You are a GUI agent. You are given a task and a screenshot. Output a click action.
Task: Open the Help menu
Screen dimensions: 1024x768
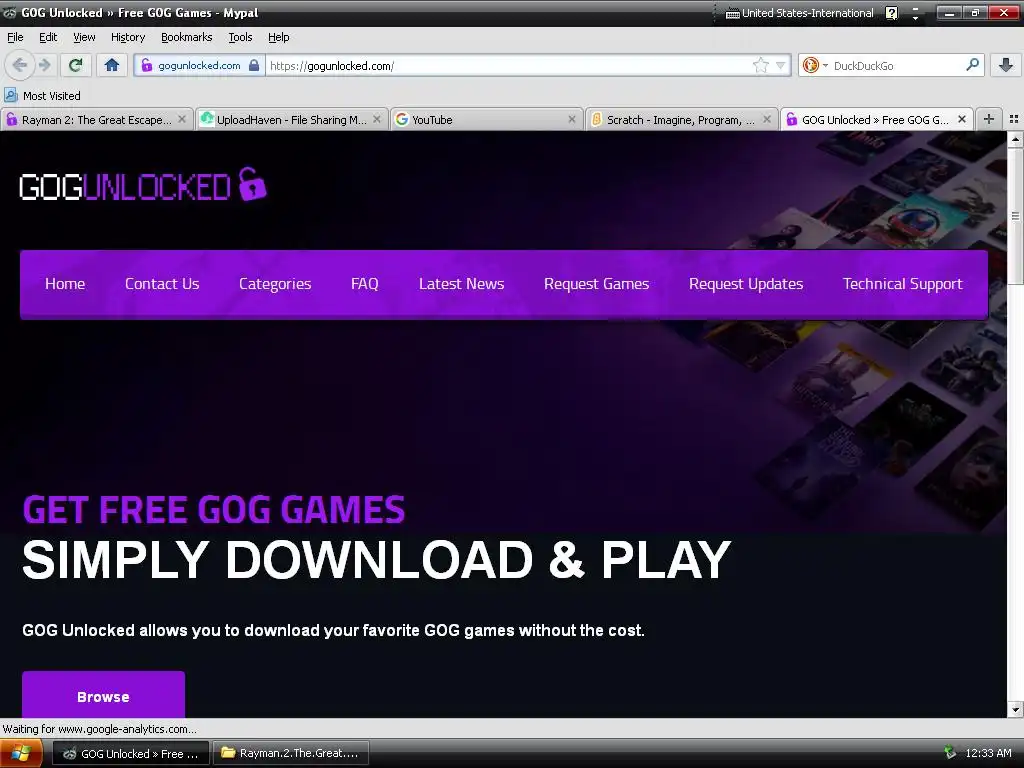(x=278, y=37)
